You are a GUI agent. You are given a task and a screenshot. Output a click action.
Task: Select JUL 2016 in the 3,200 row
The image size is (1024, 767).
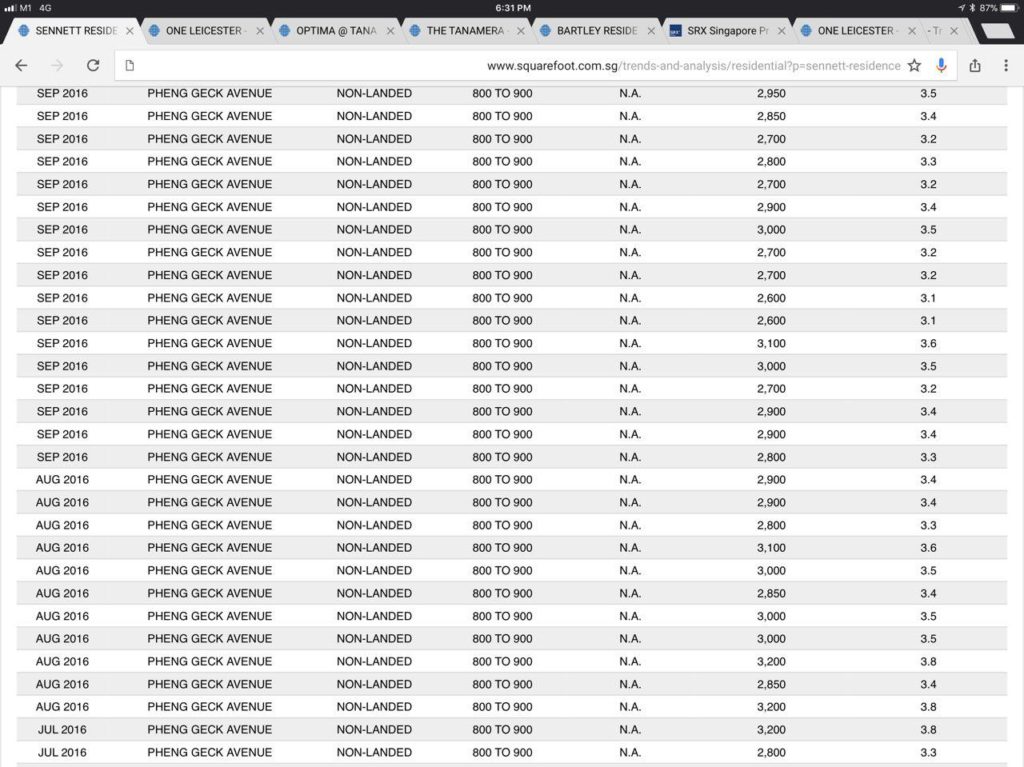62,730
